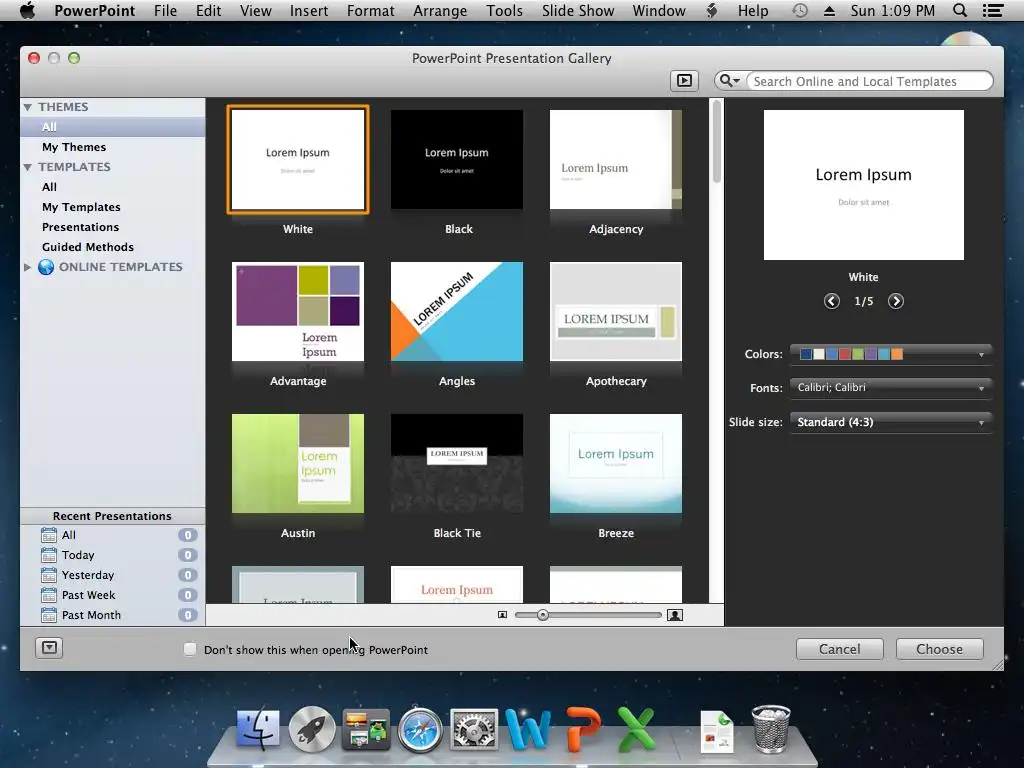This screenshot has height=768, width=1024.
Task: Select Guided Methods in the sidebar
Action: coord(88,247)
